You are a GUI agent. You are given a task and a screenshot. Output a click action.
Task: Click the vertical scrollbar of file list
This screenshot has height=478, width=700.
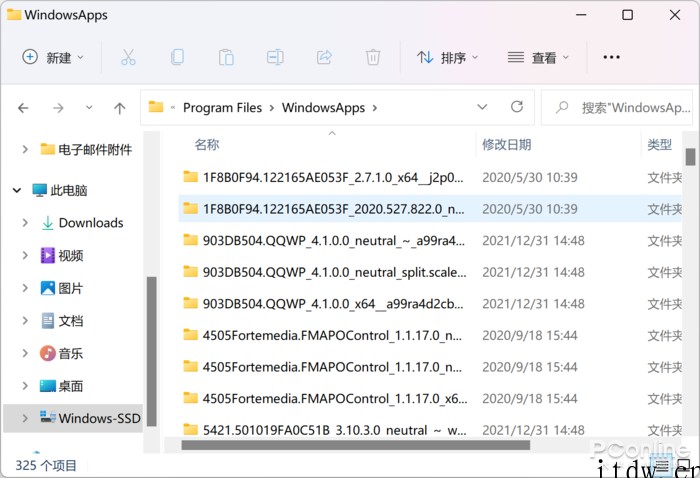690,157
